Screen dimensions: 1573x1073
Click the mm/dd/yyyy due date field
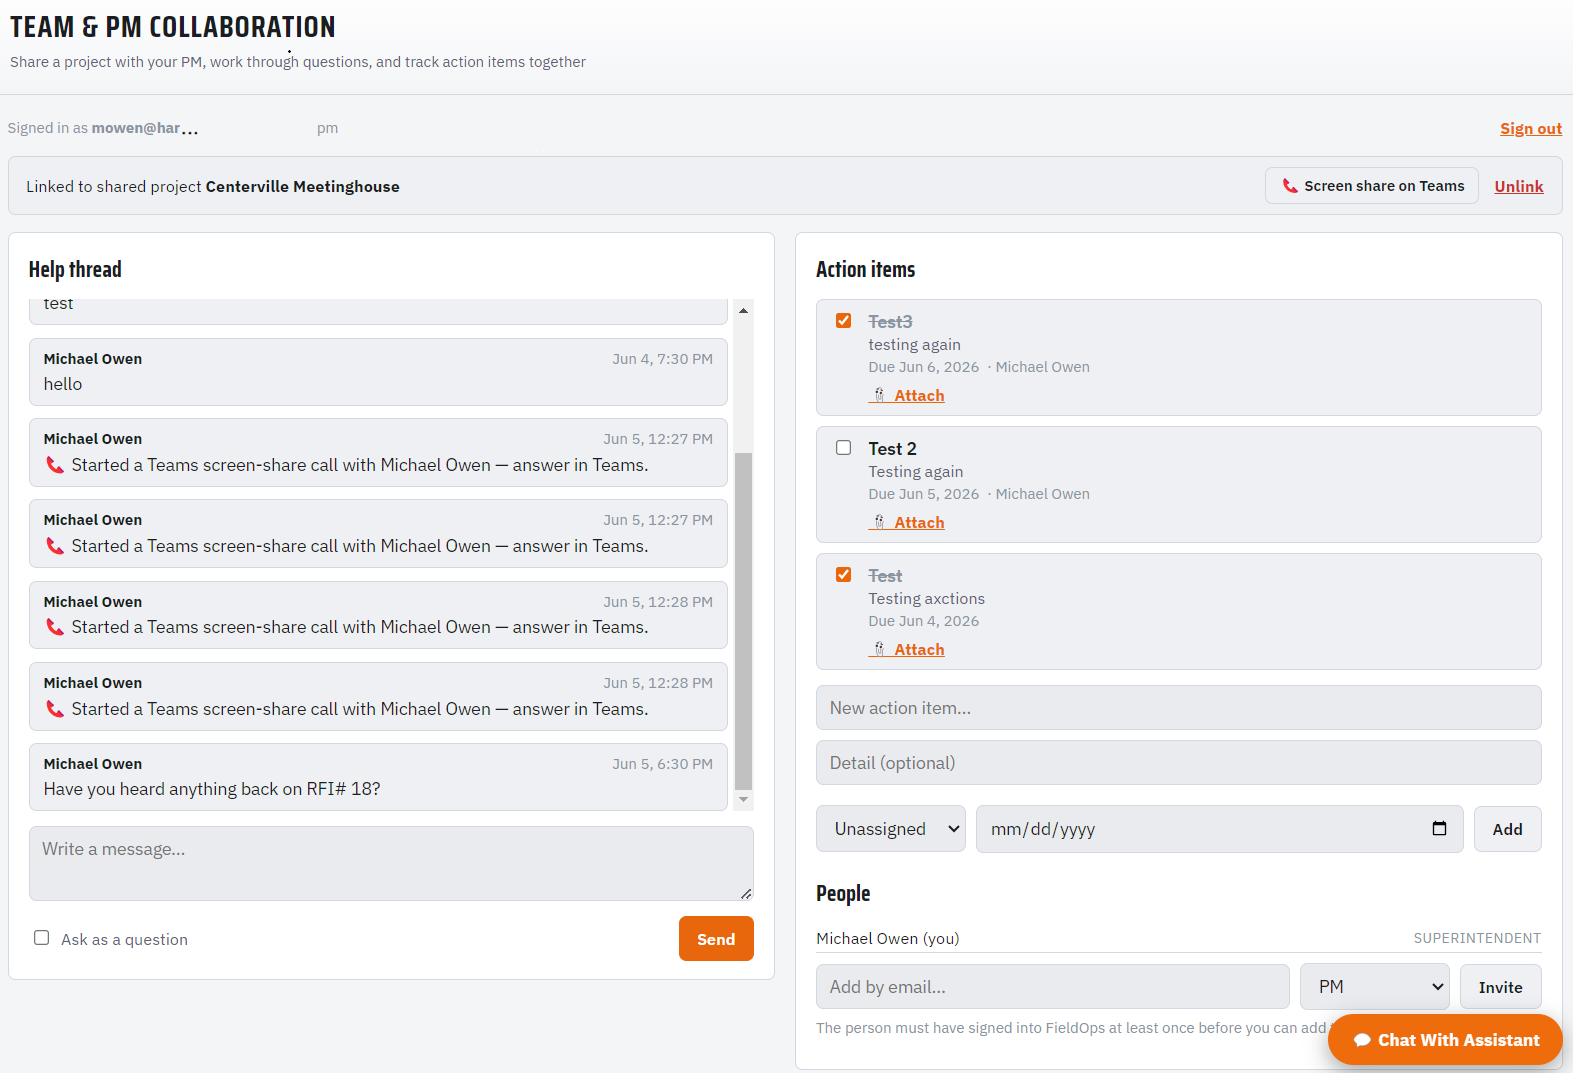pyautogui.click(x=1220, y=829)
